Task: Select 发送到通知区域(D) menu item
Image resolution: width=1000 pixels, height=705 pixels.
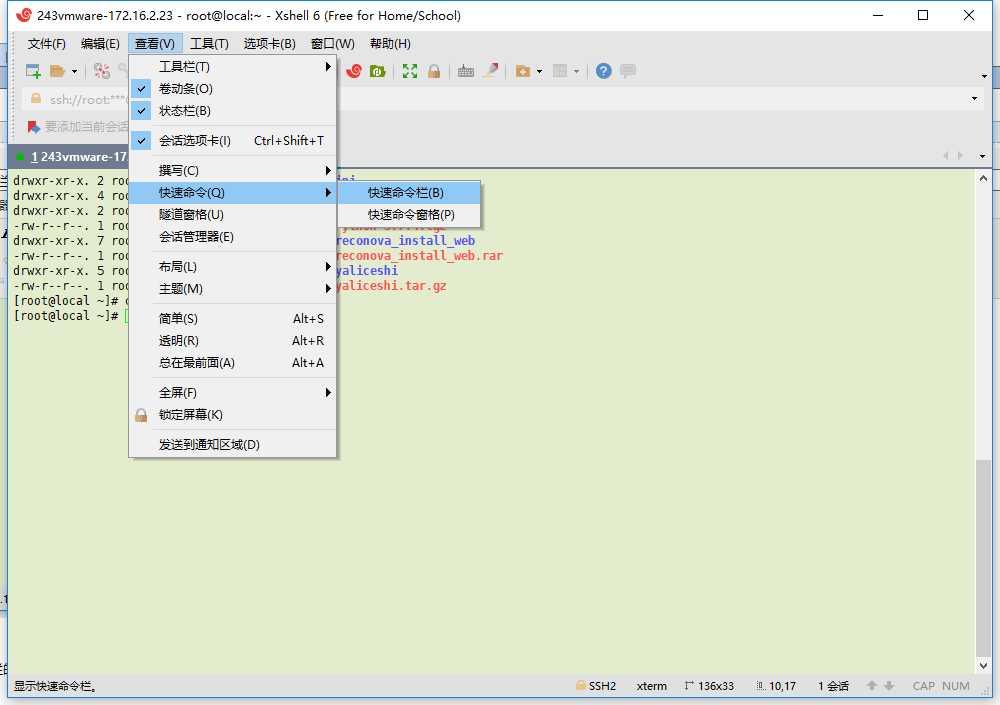Action: click(x=233, y=445)
